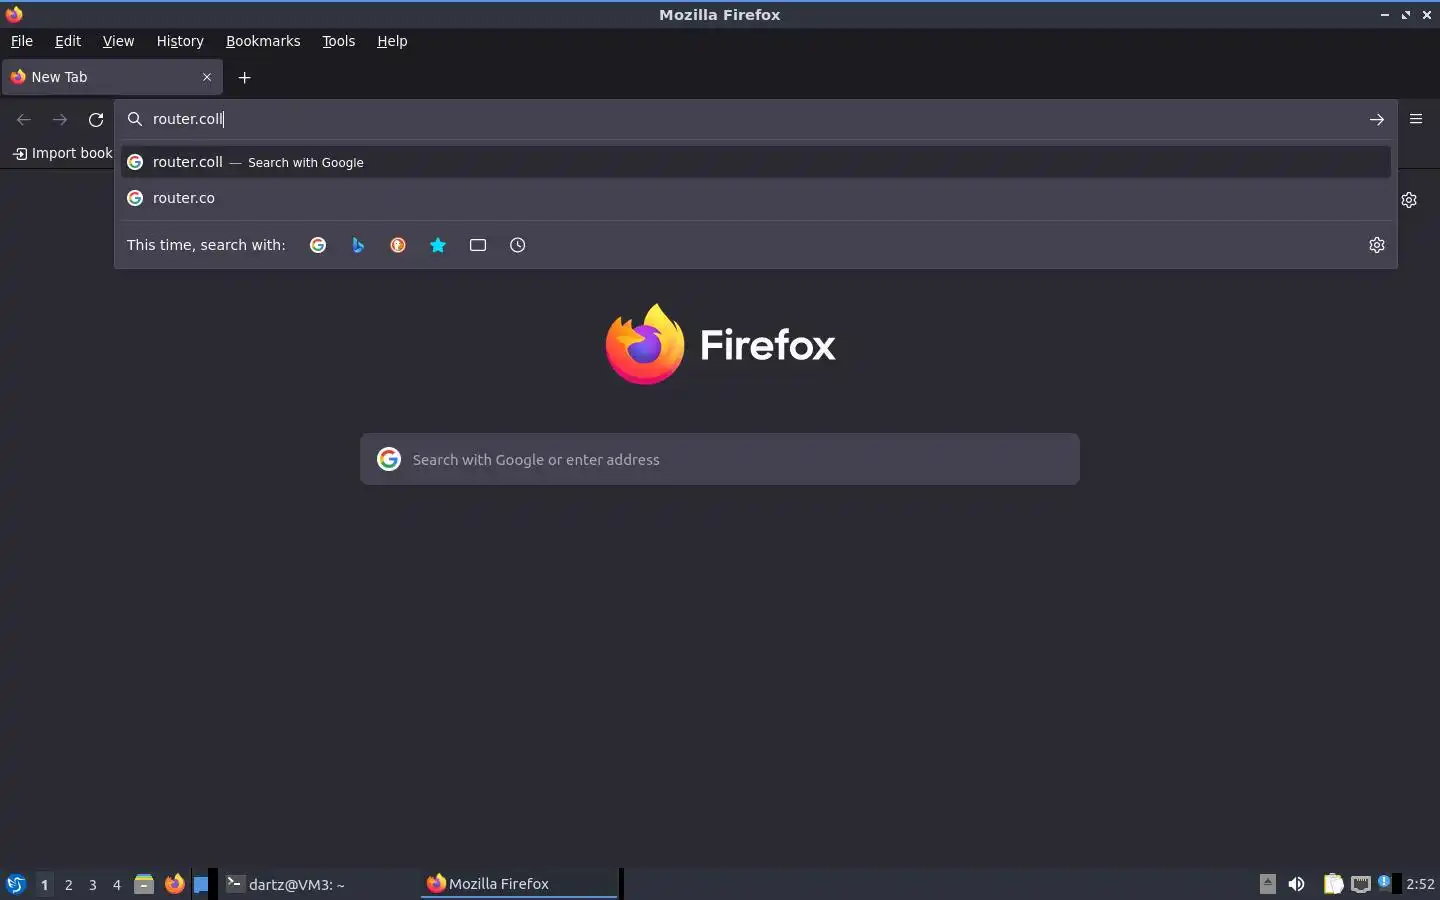Open the History menu
Screen dimensions: 1440x900
(x=180, y=41)
